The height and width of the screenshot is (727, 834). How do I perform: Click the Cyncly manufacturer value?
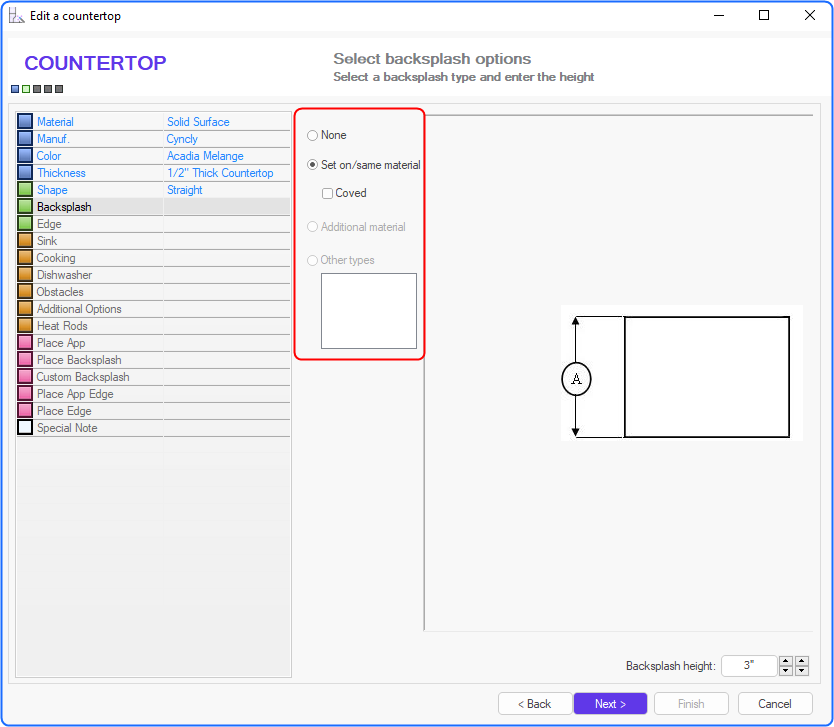click(x=182, y=139)
